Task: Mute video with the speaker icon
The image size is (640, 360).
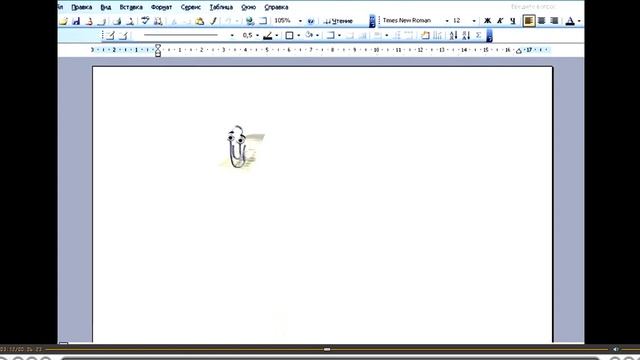Action: click(616, 349)
